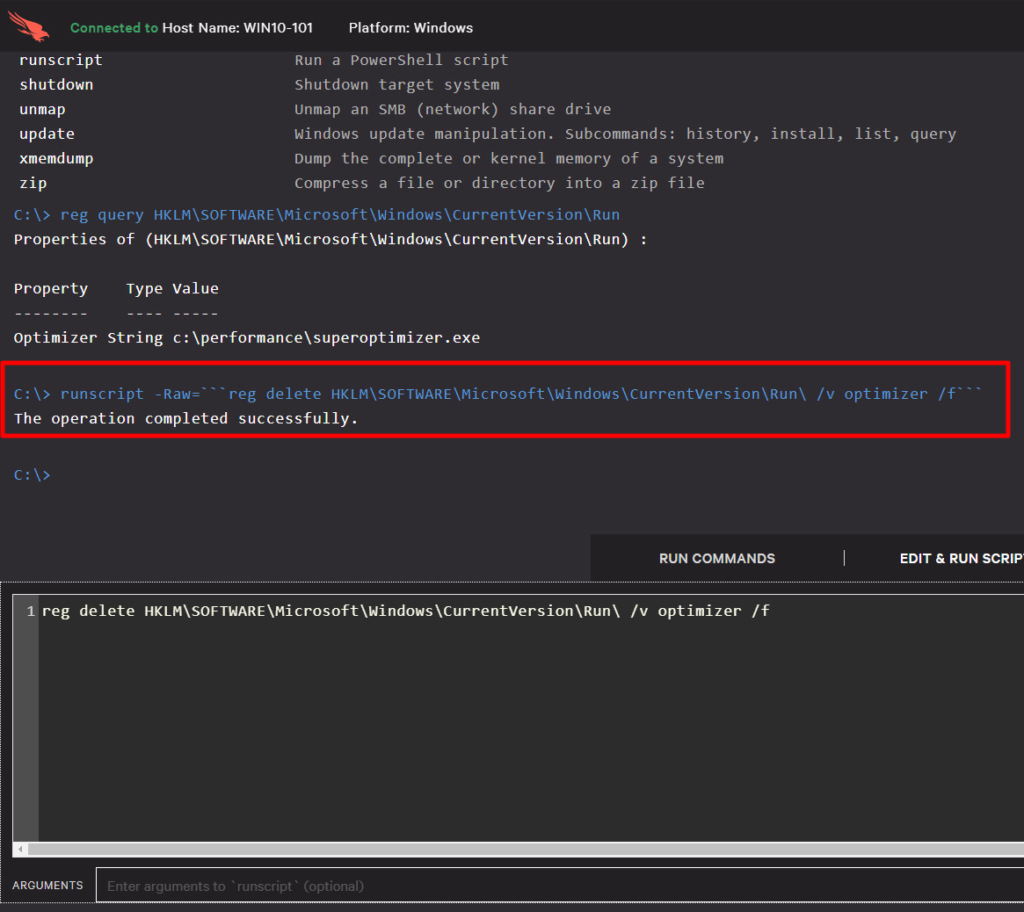Click line number 1 in the editor gutter
The image size is (1024, 912).
[x=30, y=611]
